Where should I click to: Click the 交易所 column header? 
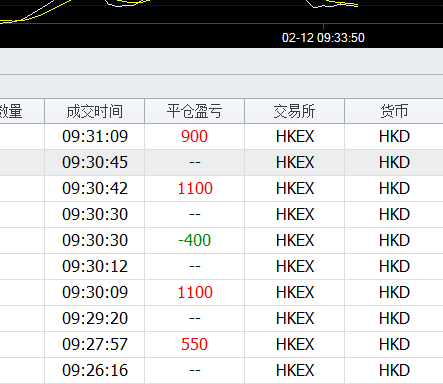(x=295, y=111)
